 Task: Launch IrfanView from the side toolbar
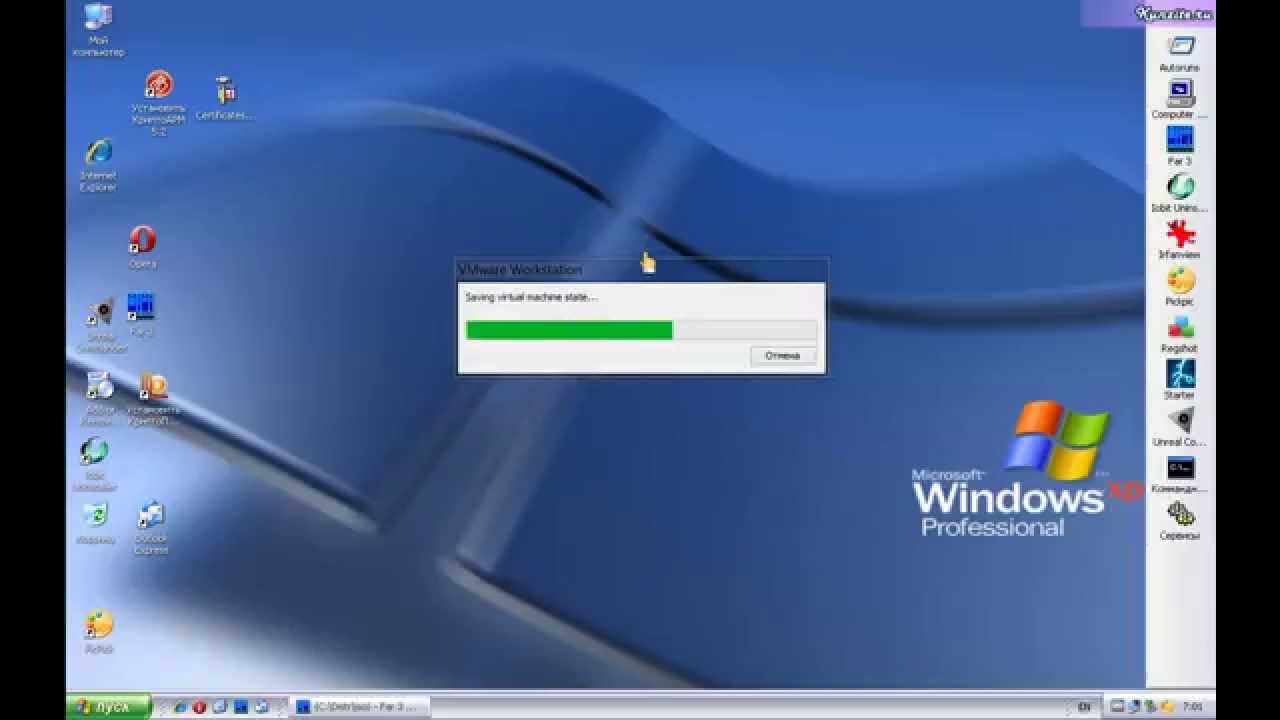click(x=1180, y=240)
